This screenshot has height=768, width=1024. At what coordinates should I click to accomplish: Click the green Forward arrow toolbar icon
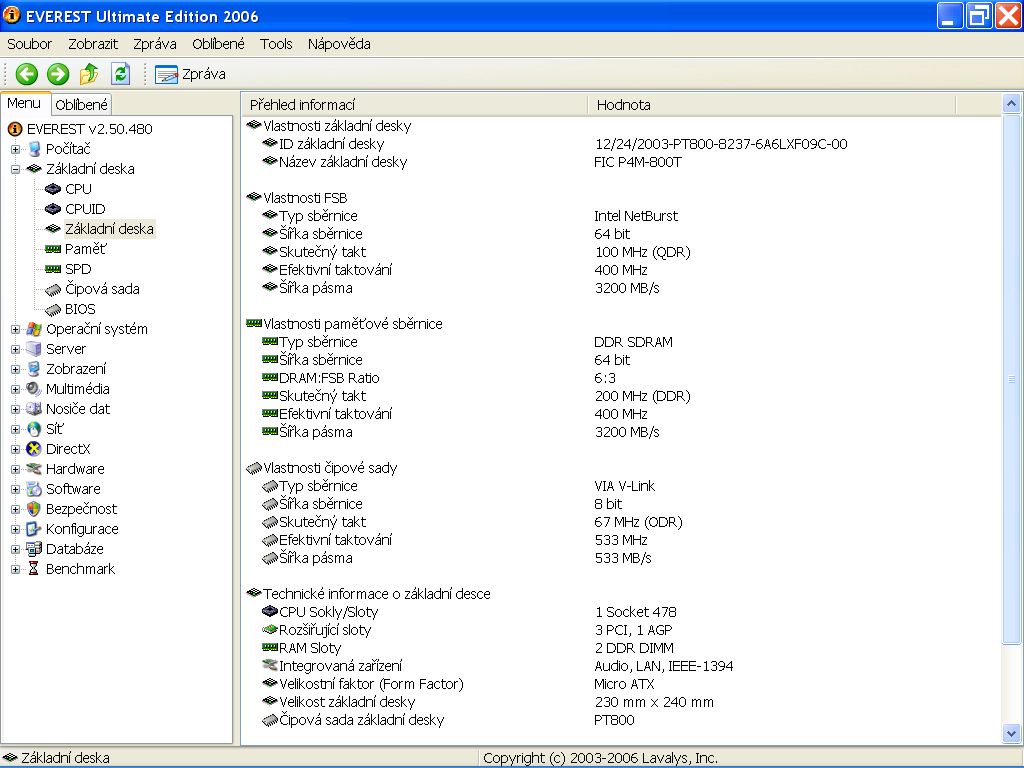58,73
